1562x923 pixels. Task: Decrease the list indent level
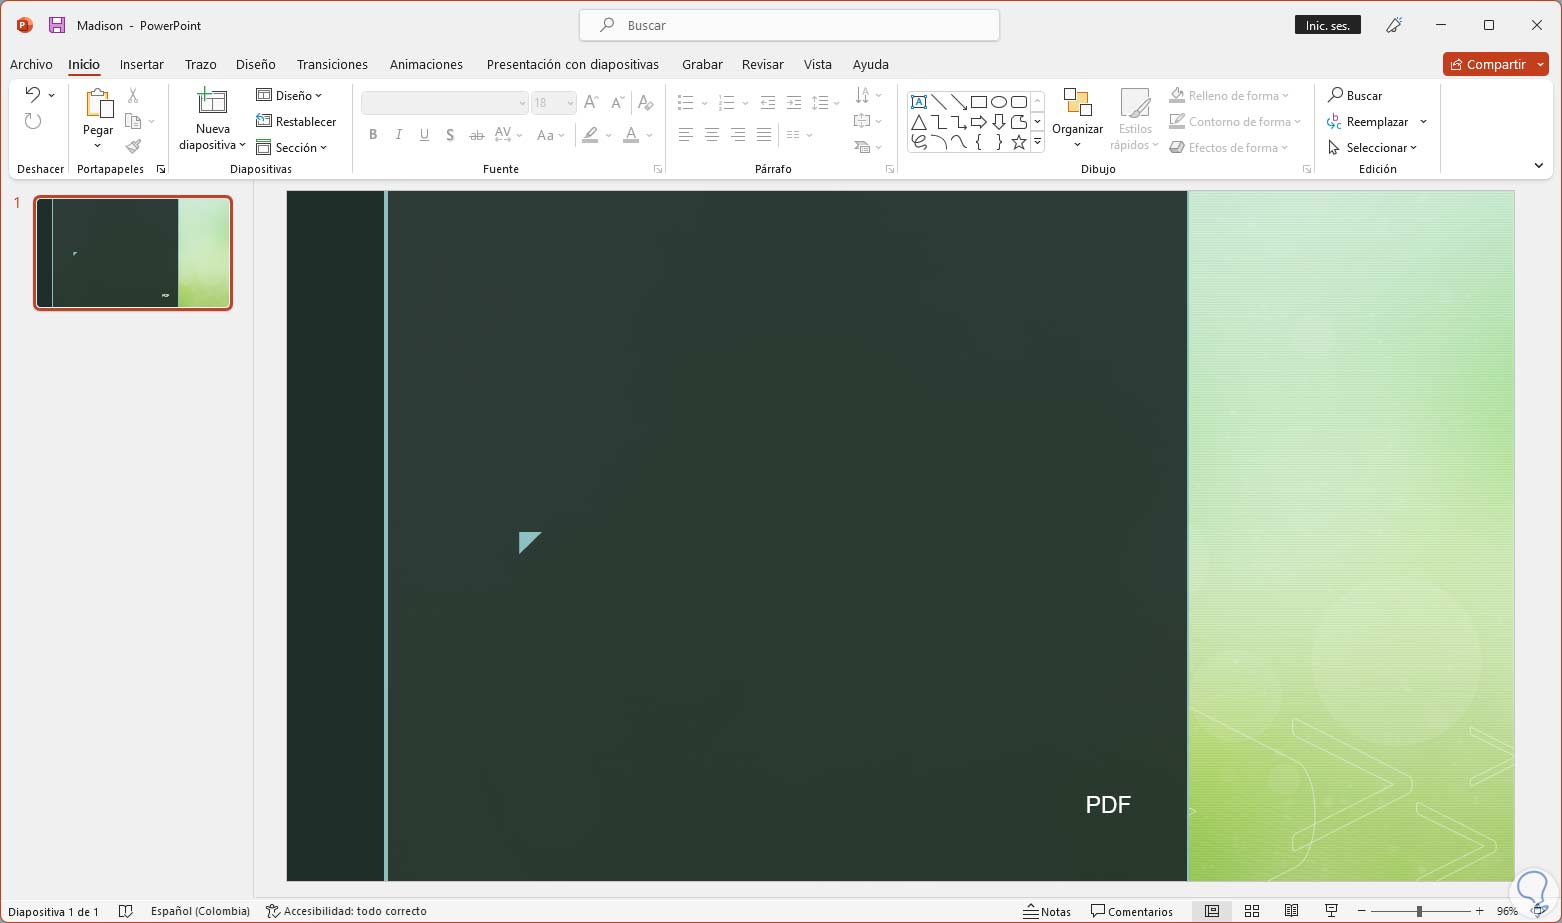(768, 102)
